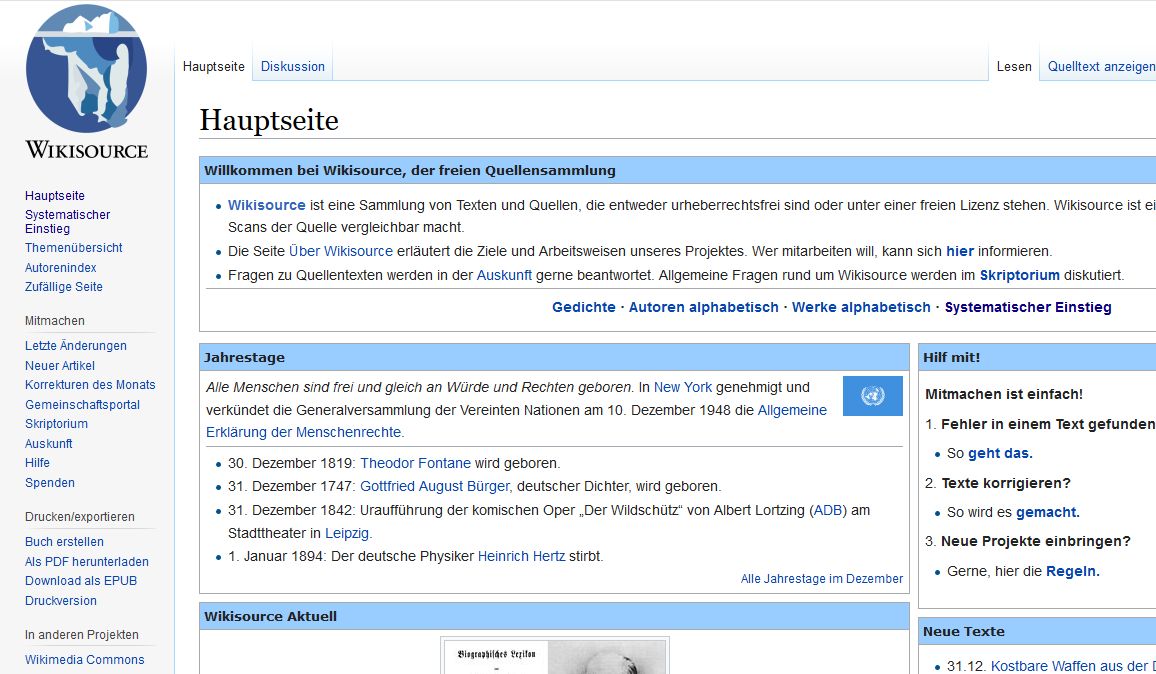Image resolution: width=1156 pixels, height=674 pixels.
Task: Load a Zufällige Seite
Action: click(x=63, y=287)
